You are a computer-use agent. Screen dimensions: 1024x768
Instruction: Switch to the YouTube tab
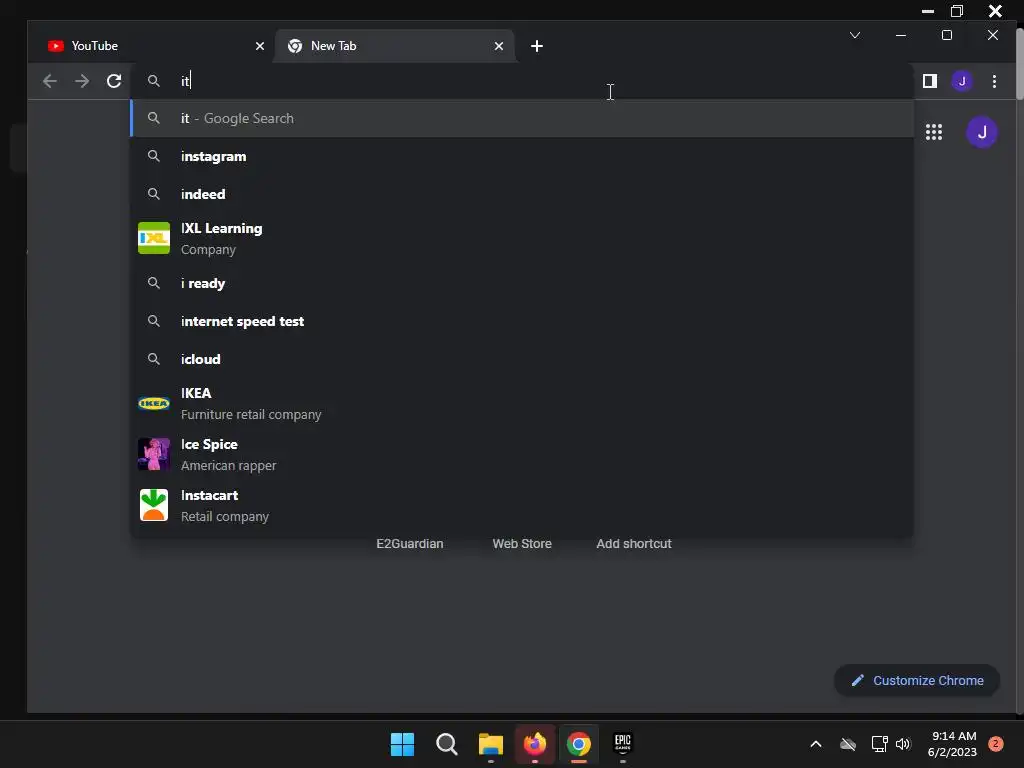(x=155, y=46)
